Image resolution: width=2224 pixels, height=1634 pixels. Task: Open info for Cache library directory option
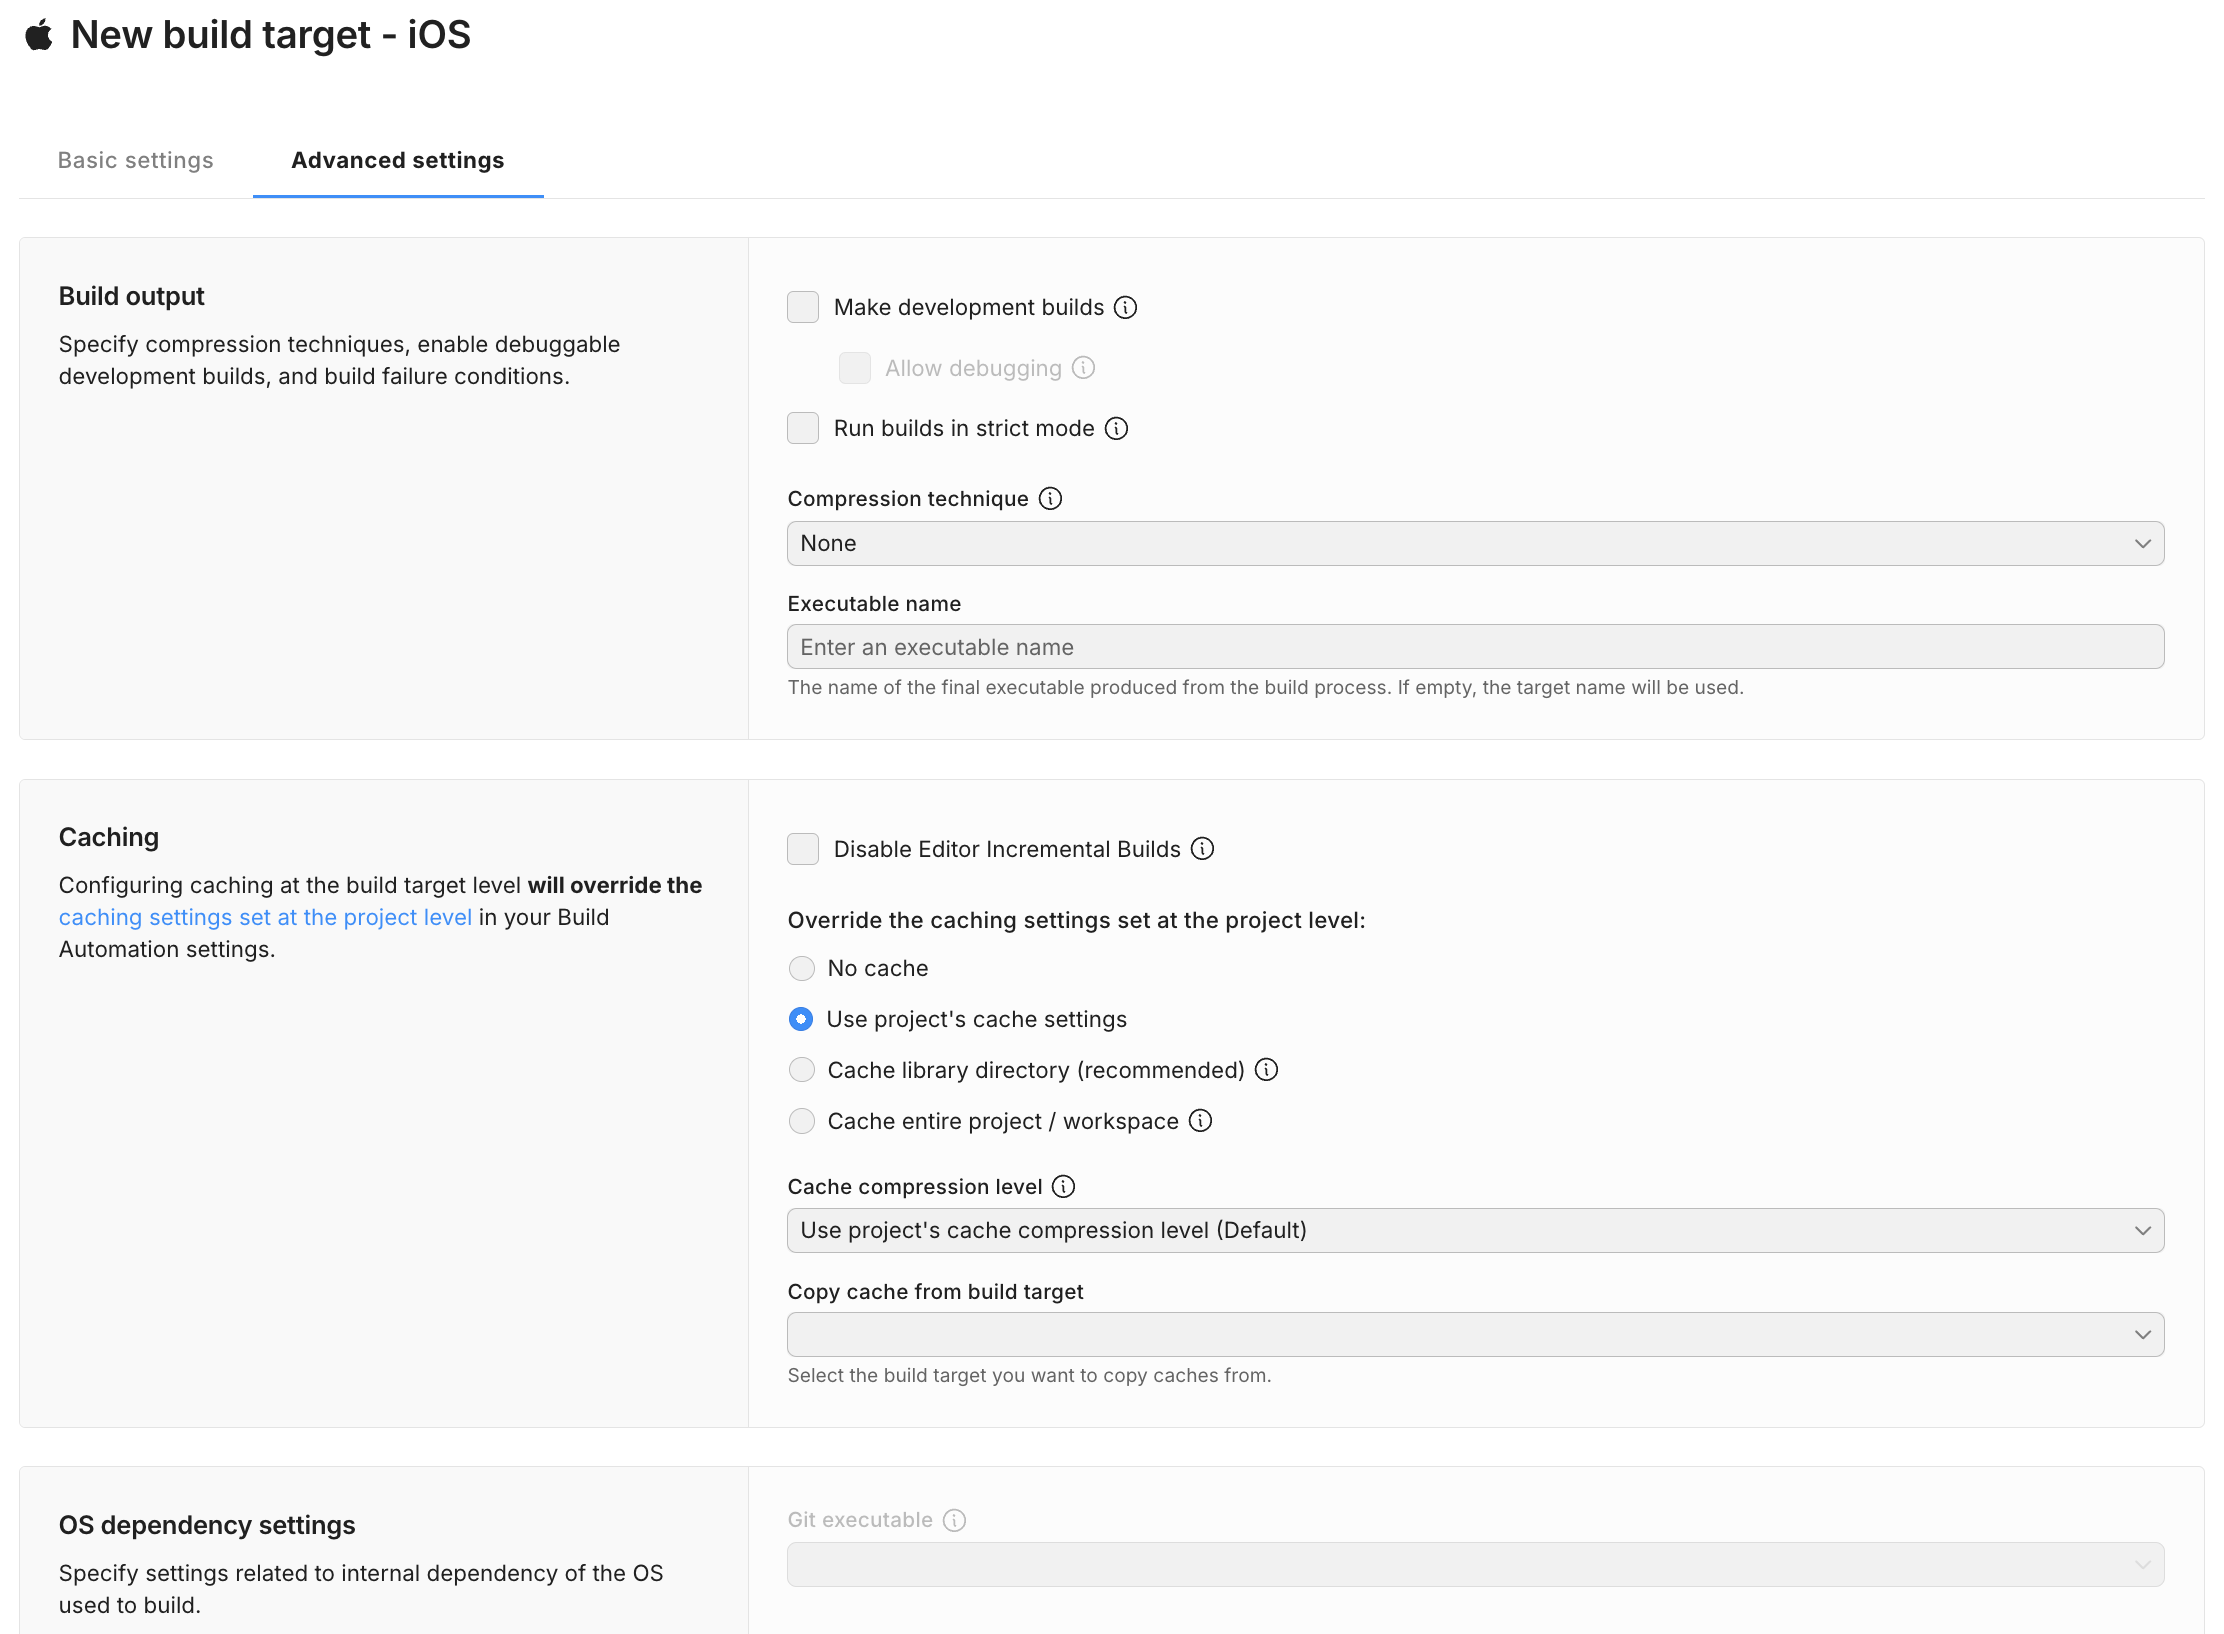coord(1266,1069)
